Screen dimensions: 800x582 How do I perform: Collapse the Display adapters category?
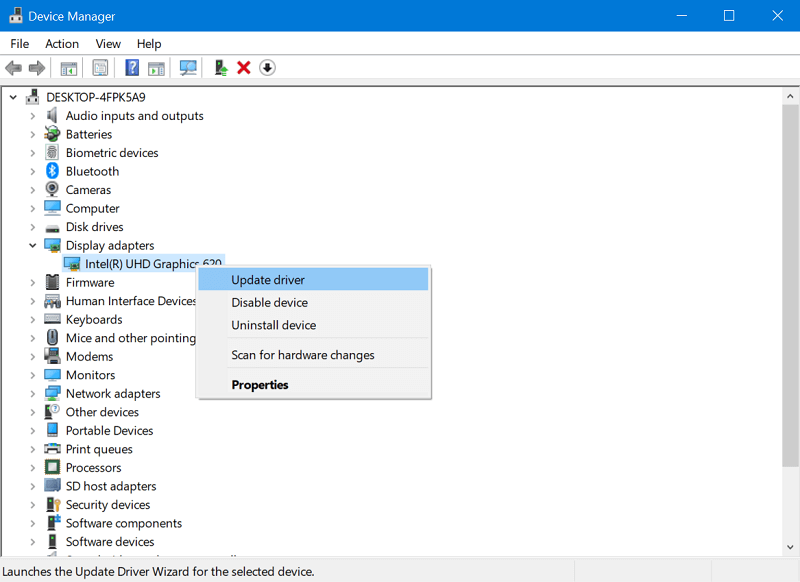[x=33, y=245]
